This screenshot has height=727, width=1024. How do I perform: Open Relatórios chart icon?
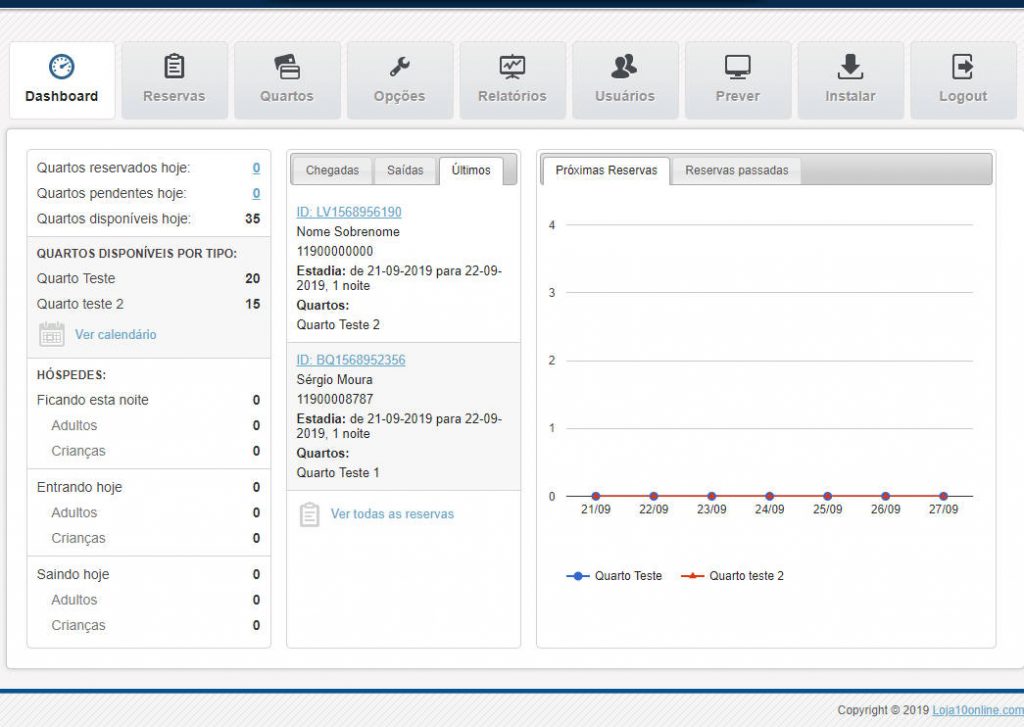pyautogui.click(x=512, y=67)
